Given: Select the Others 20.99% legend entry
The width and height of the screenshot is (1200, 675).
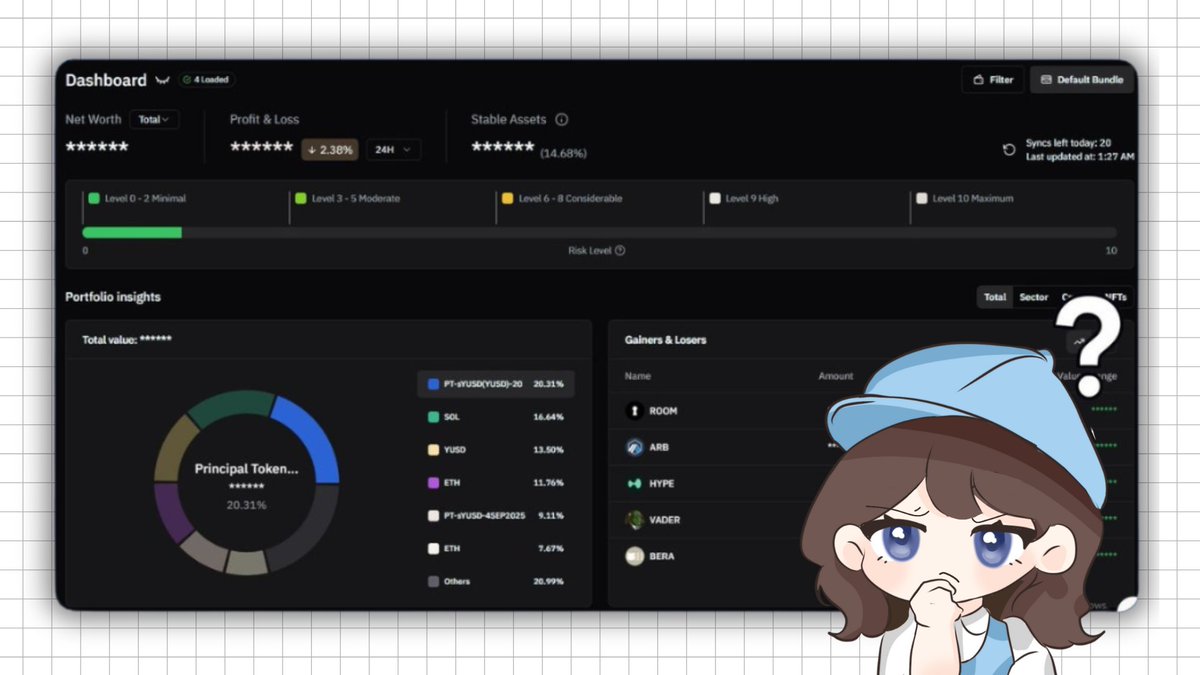Looking at the screenshot, I should click(495, 581).
